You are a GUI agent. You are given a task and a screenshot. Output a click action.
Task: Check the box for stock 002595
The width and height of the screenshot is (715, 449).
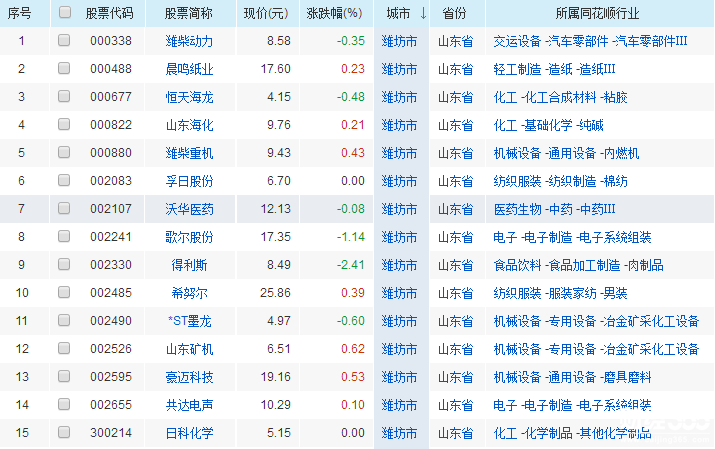(64, 376)
